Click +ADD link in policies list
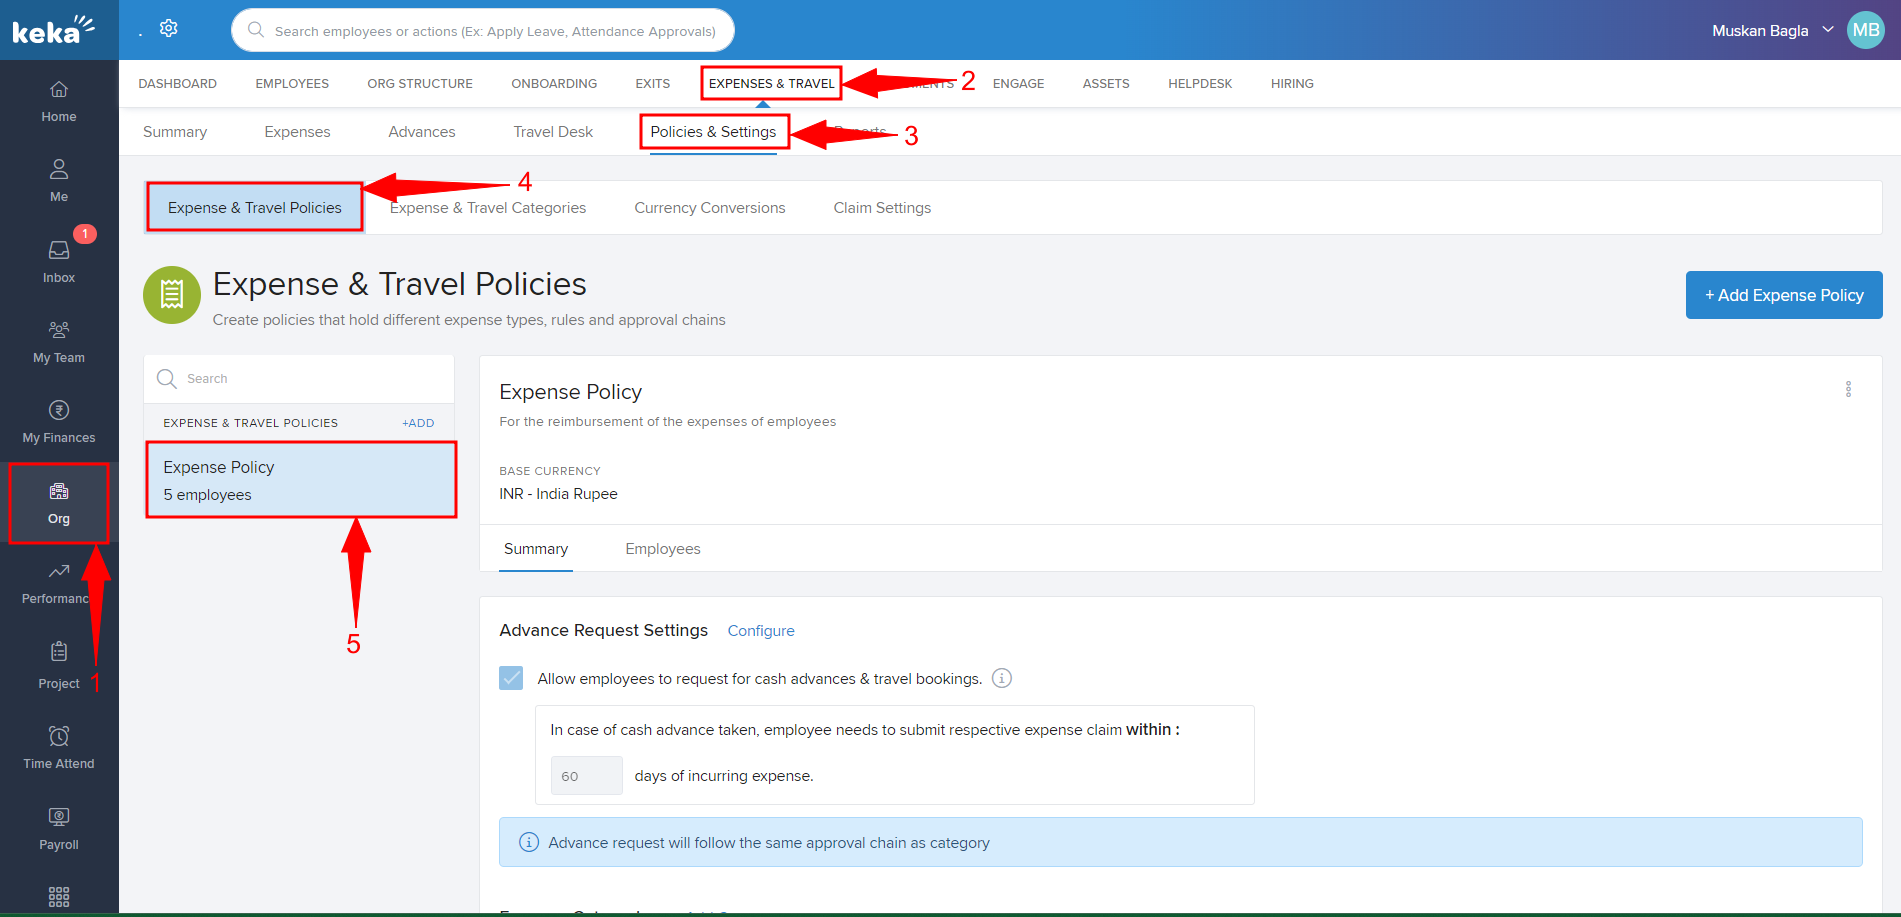Image resolution: width=1901 pixels, height=917 pixels. click(x=418, y=423)
